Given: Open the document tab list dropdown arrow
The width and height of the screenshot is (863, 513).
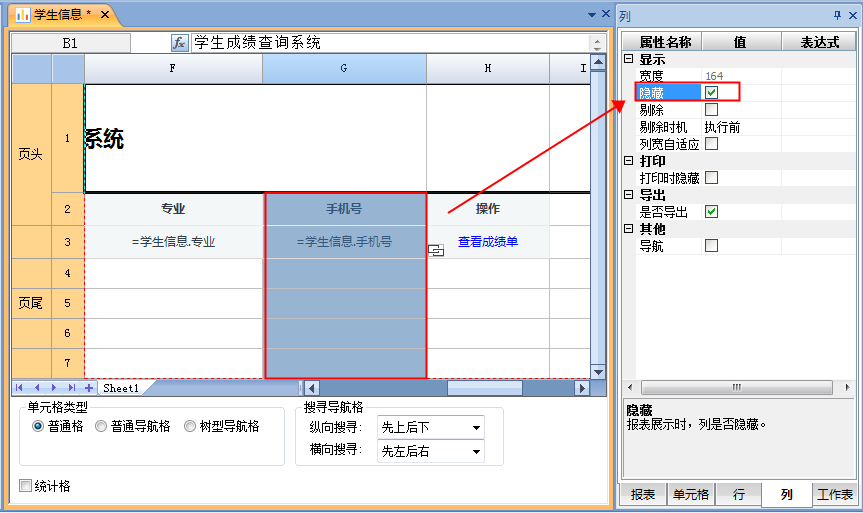Looking at the screenshot, I should (591, 15).
